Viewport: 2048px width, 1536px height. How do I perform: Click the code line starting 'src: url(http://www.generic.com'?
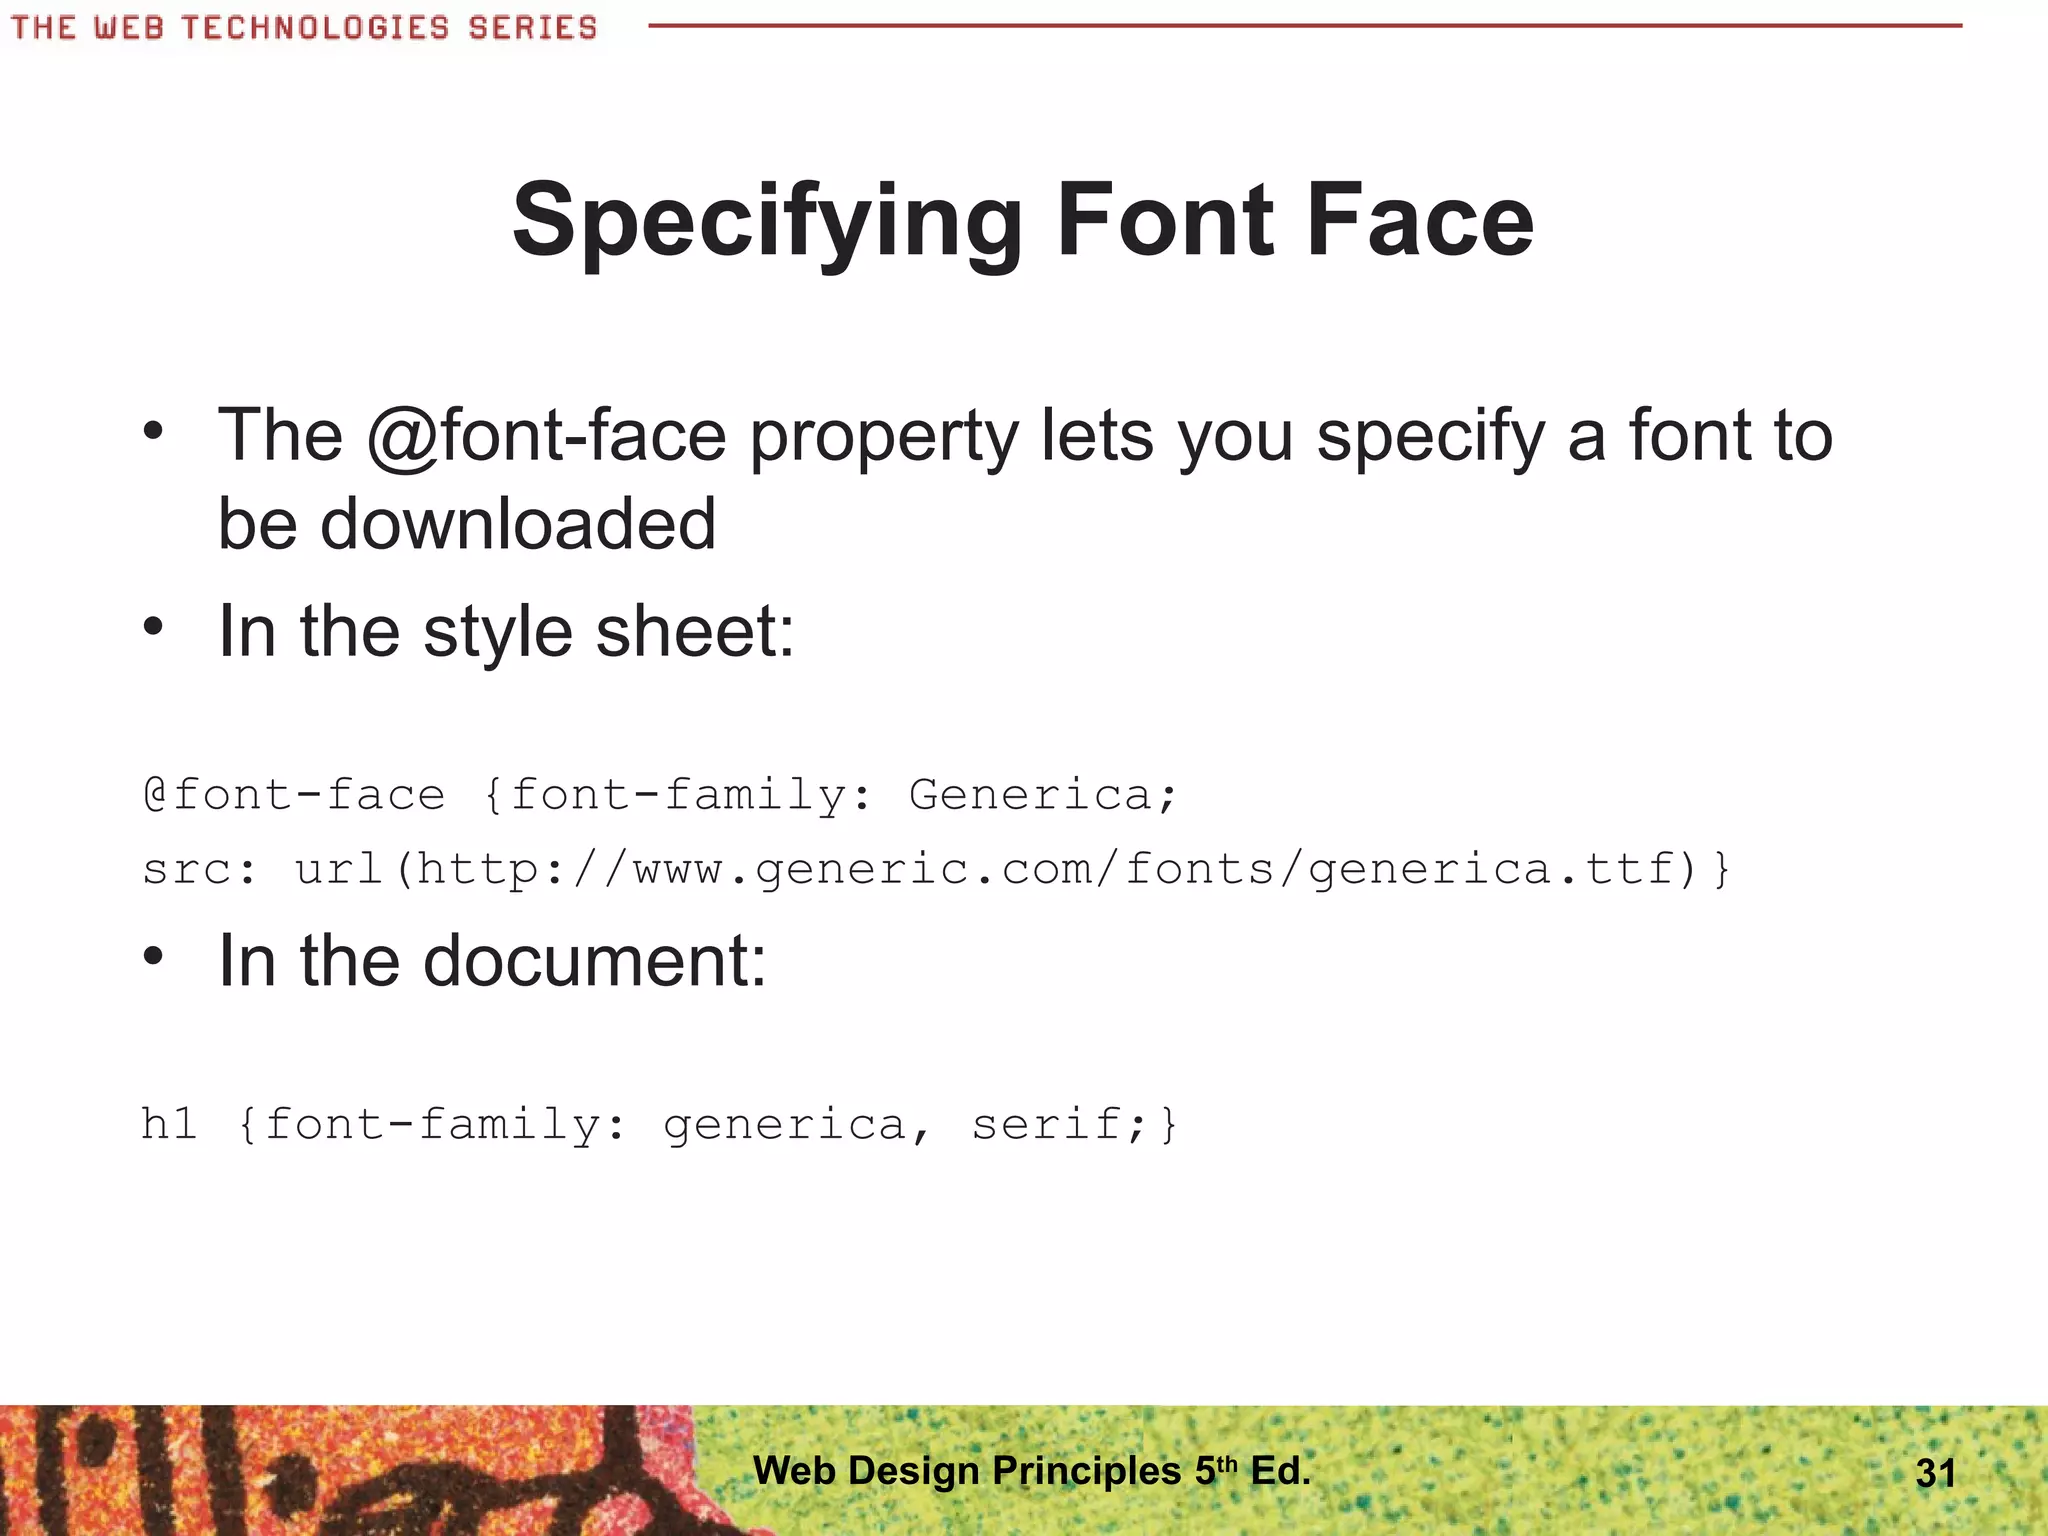[936, 868]
